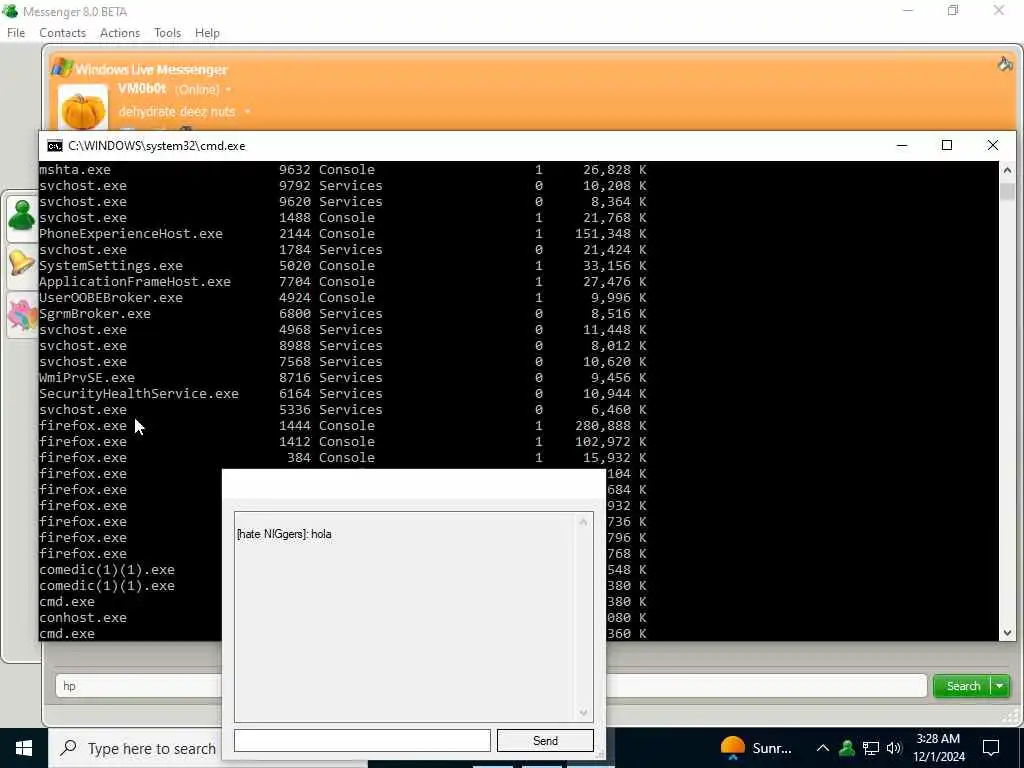Select the green contacts tab icon
This screenshot has height=768, width=1024.
22,216
